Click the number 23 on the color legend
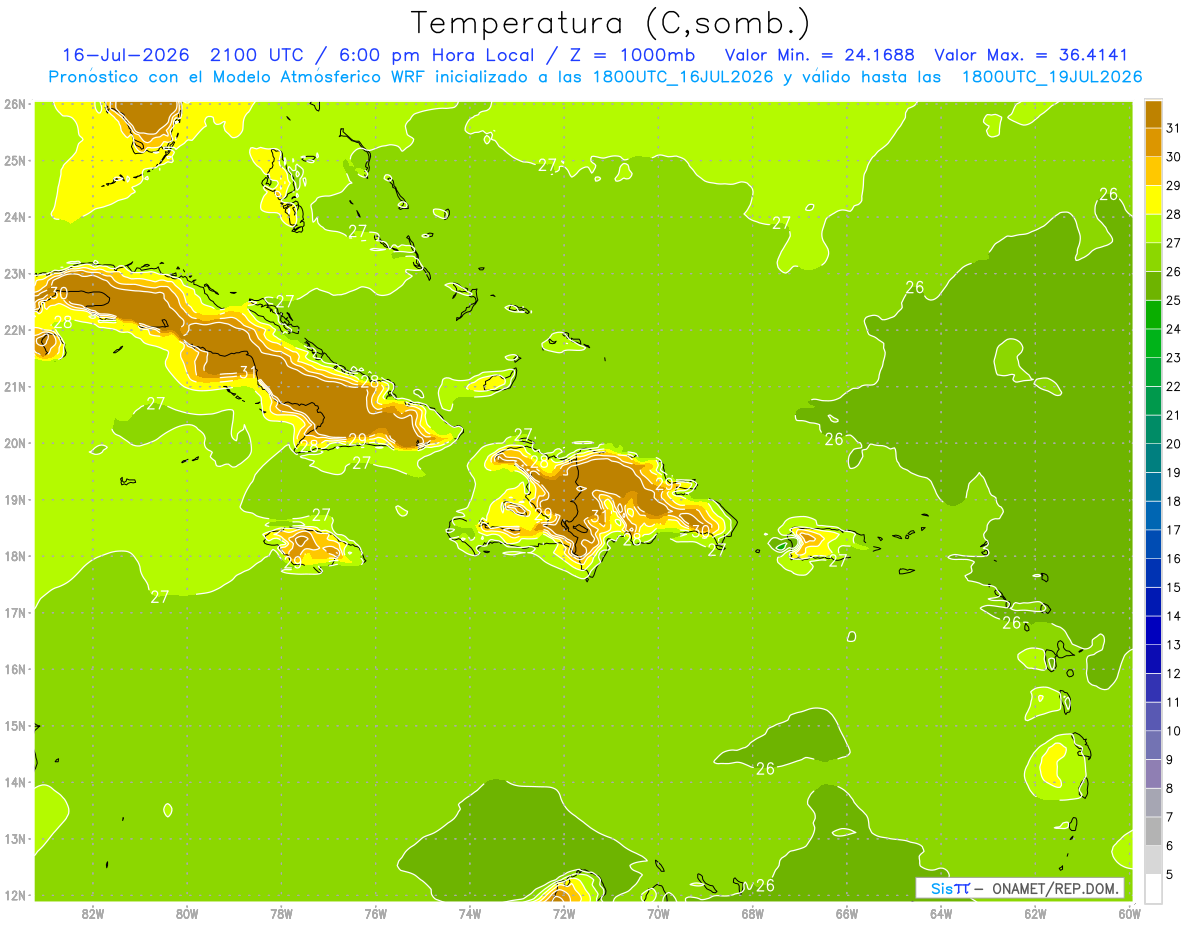The height and width of the screenshot is (927, 1200). (1173, 358)
